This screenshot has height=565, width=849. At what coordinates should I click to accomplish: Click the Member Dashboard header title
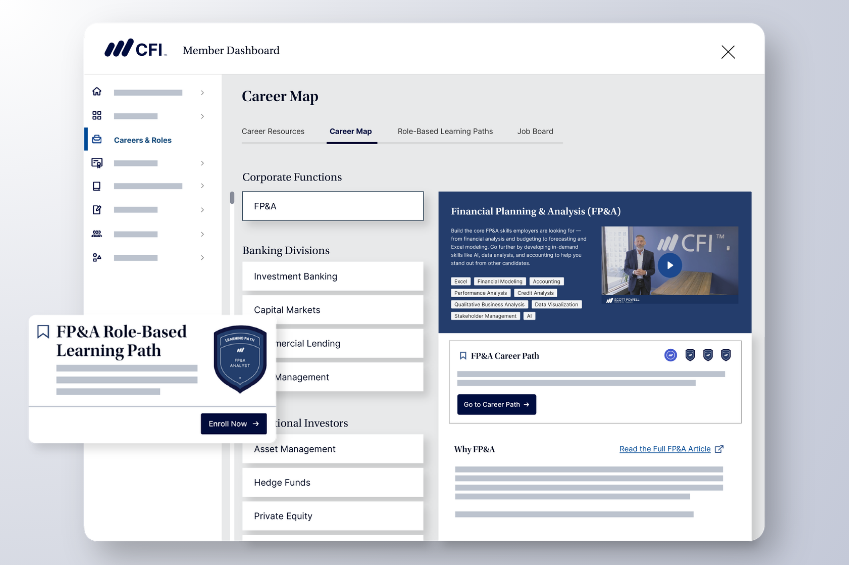231,50
